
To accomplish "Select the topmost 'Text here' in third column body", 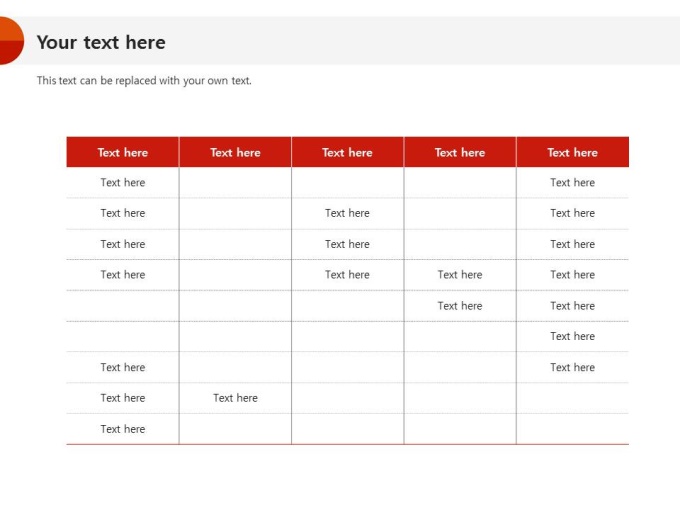I will (347, 213).
